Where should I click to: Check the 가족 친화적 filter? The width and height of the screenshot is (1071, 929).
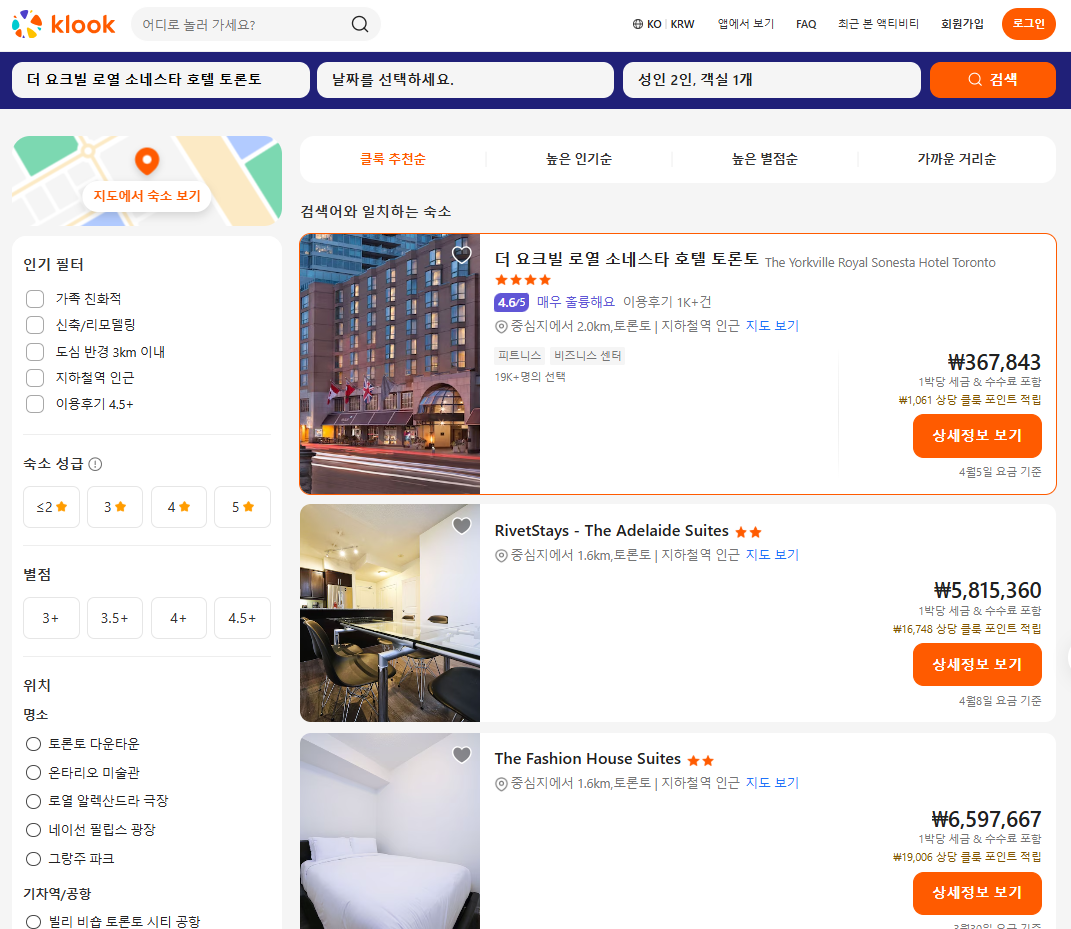point(35,299)
